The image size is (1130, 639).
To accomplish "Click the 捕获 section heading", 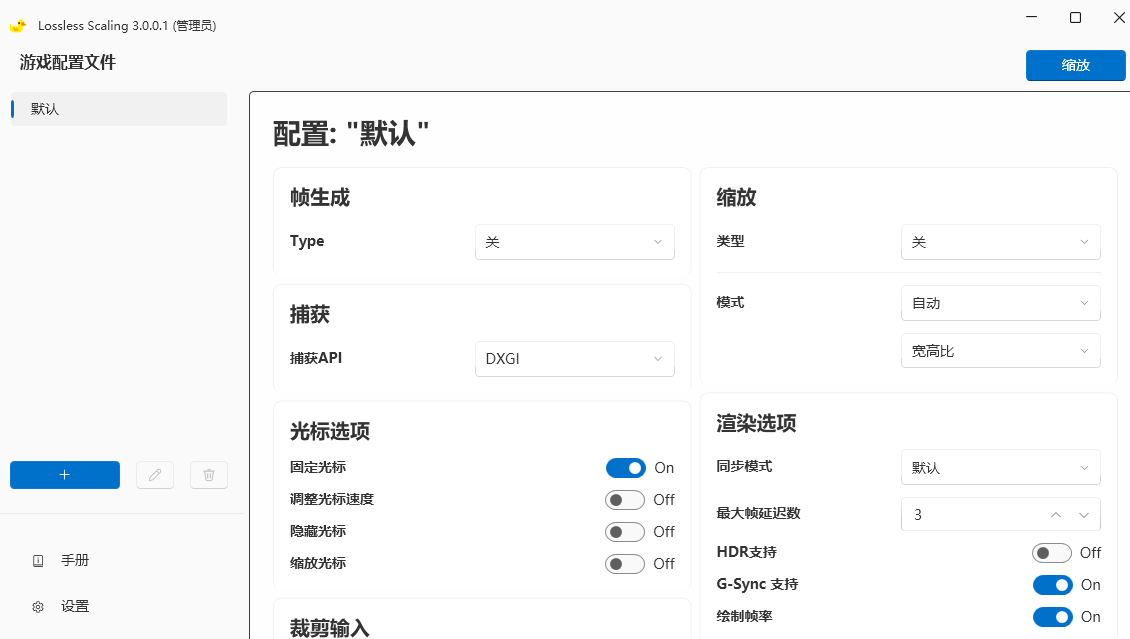I will click(310, 314).
